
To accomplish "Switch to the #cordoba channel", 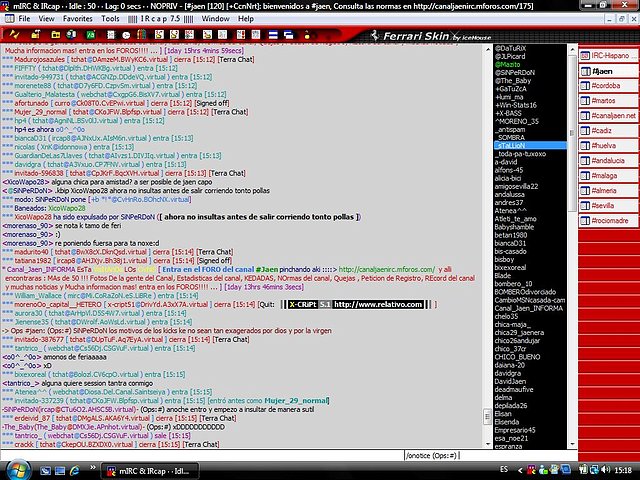I will click(609, 86).
